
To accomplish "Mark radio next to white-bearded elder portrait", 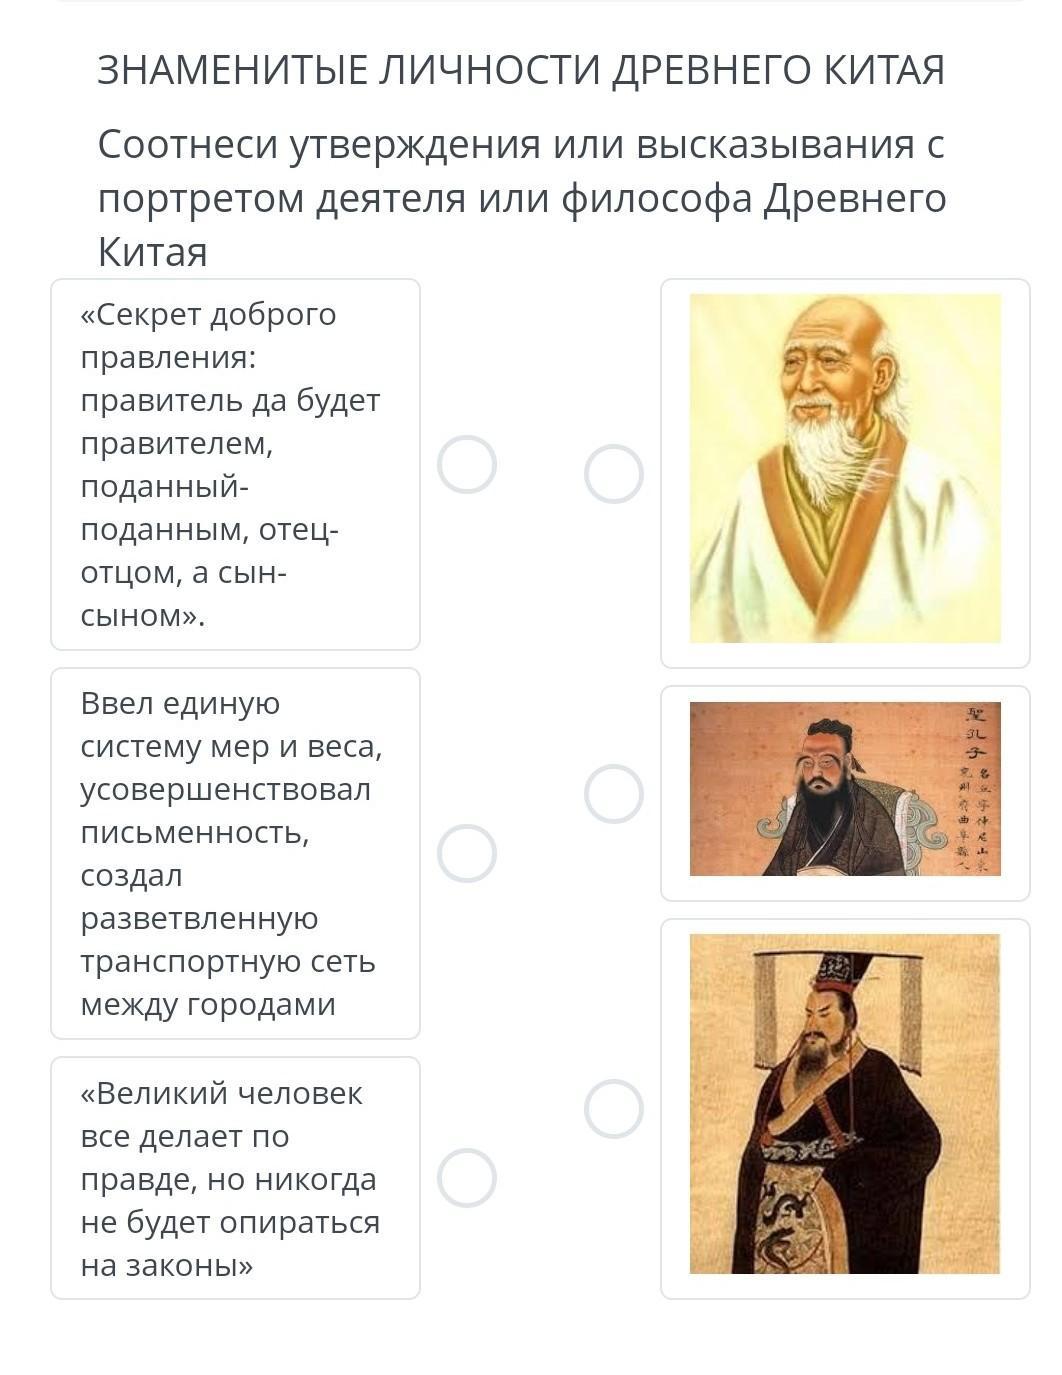I will point(614,474).
